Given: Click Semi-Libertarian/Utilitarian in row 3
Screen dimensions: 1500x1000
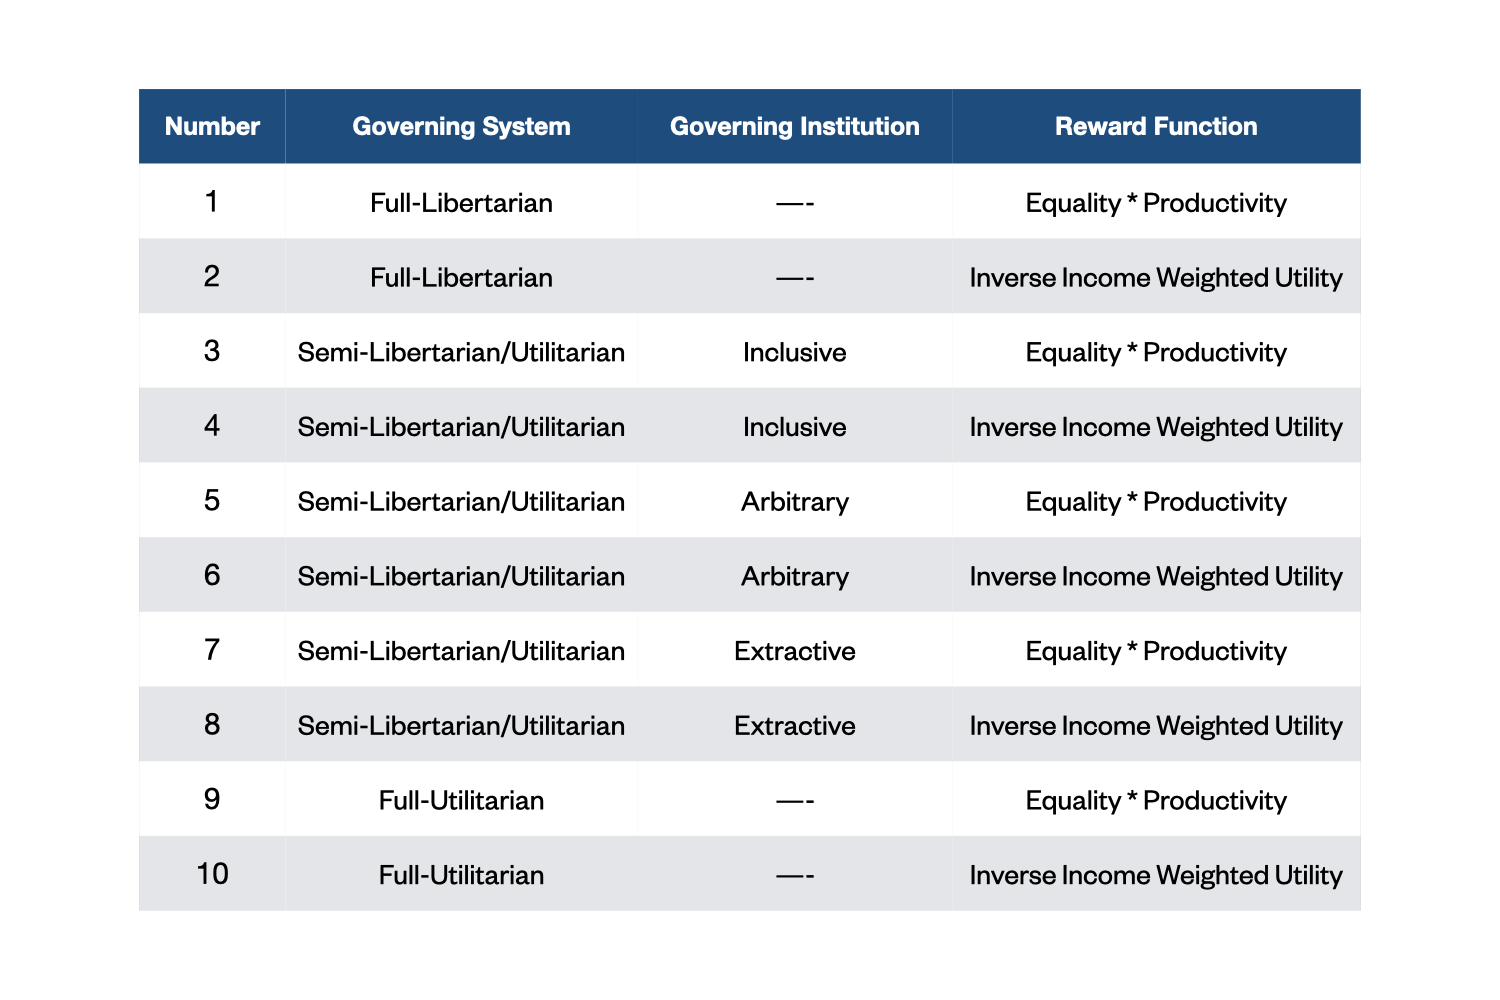Looking at the screenshot, I should coord(461,352).
